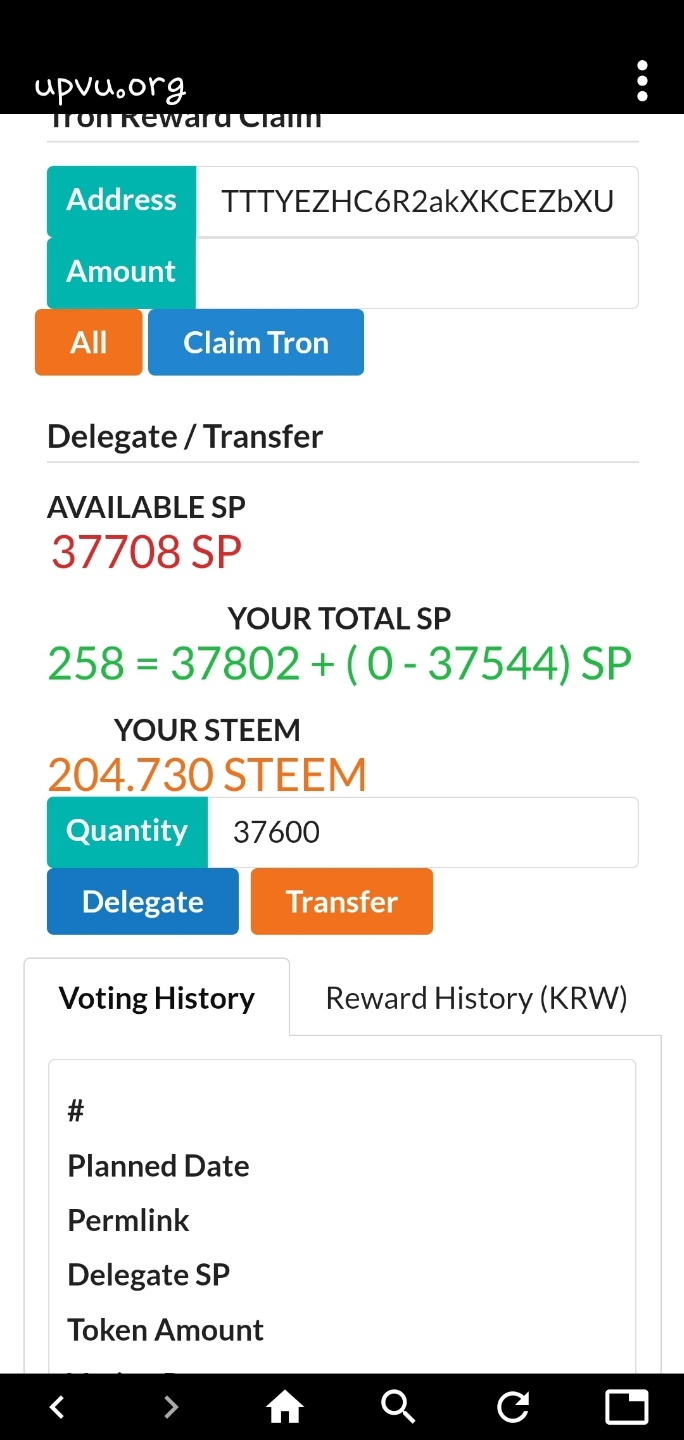Tap the browser back arrow
Image resolution: width=684 pixels, height=1440 pixels.
pyautogui.click(x=57, y=1407)
